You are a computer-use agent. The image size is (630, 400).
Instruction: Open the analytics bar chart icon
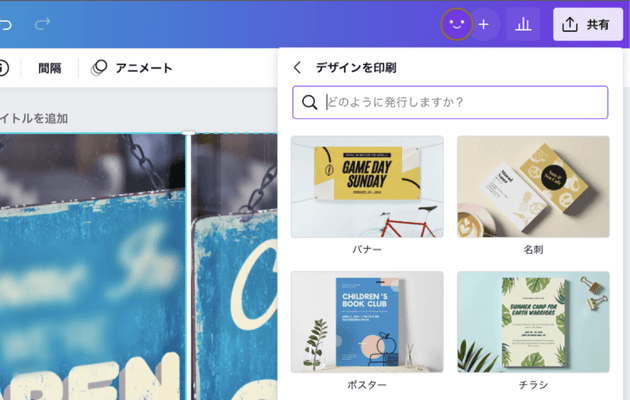tap(523, 24)
